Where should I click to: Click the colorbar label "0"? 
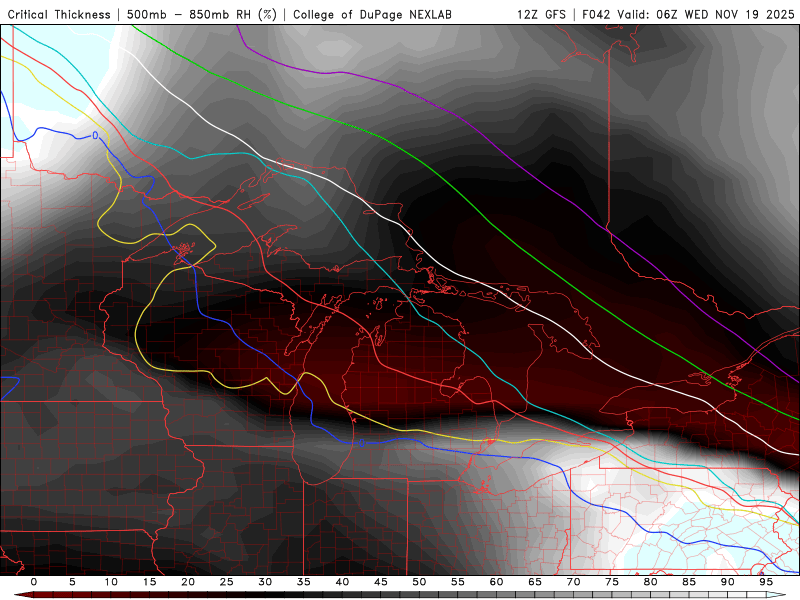(x=34, y=582)
